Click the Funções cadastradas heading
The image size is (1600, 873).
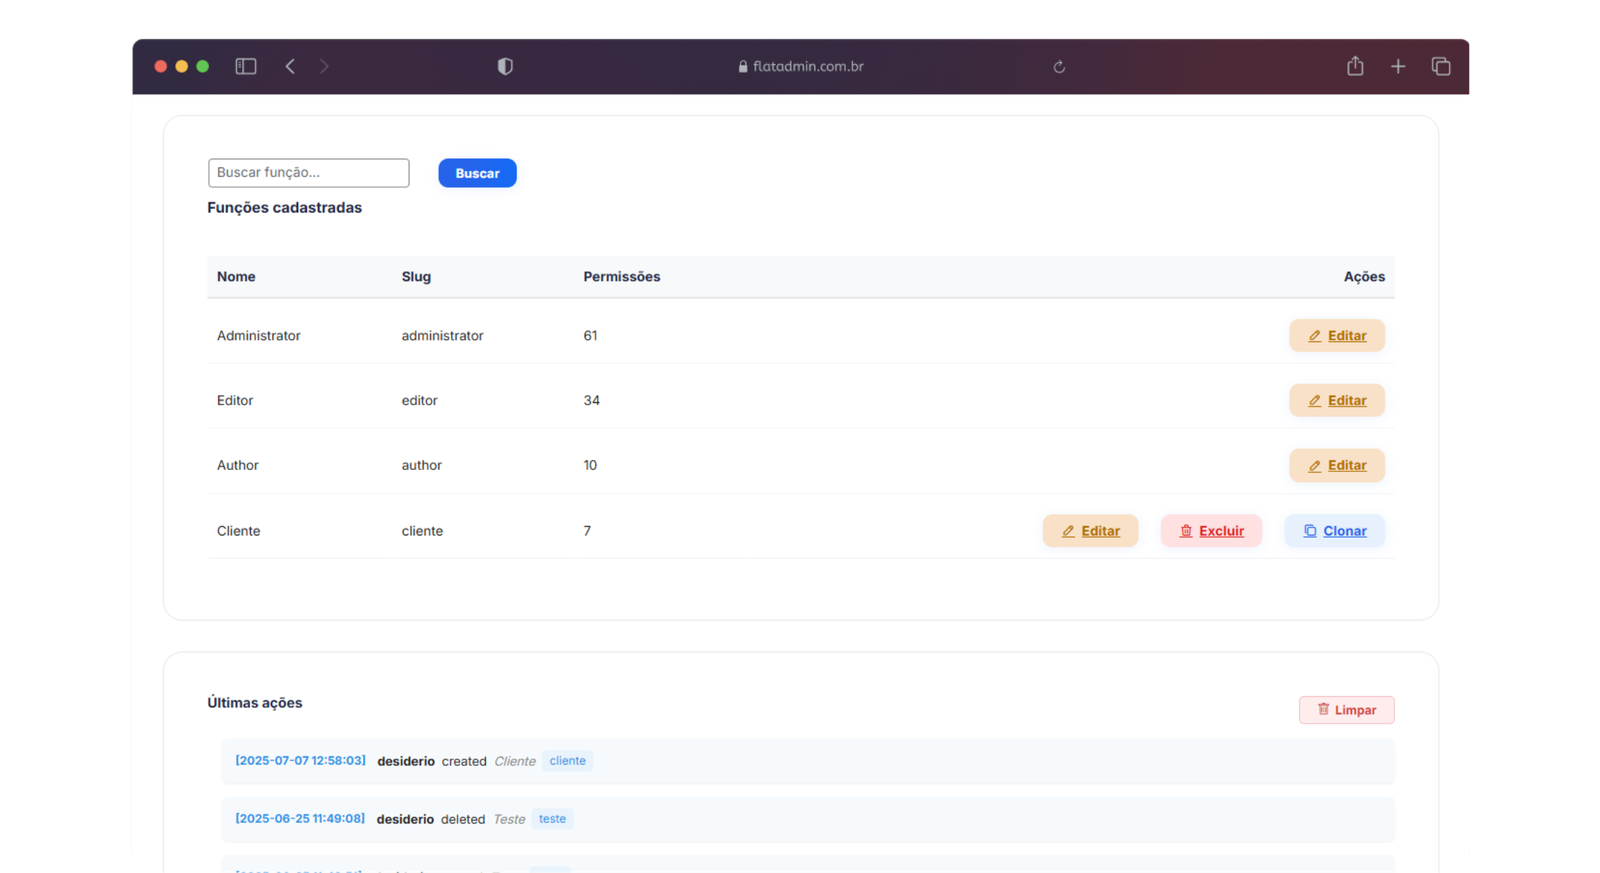point(284,208)
